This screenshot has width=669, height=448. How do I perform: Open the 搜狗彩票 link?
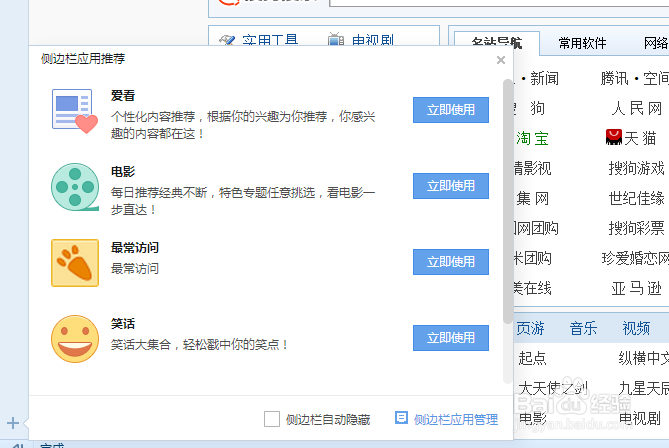[x=637, y=228]
